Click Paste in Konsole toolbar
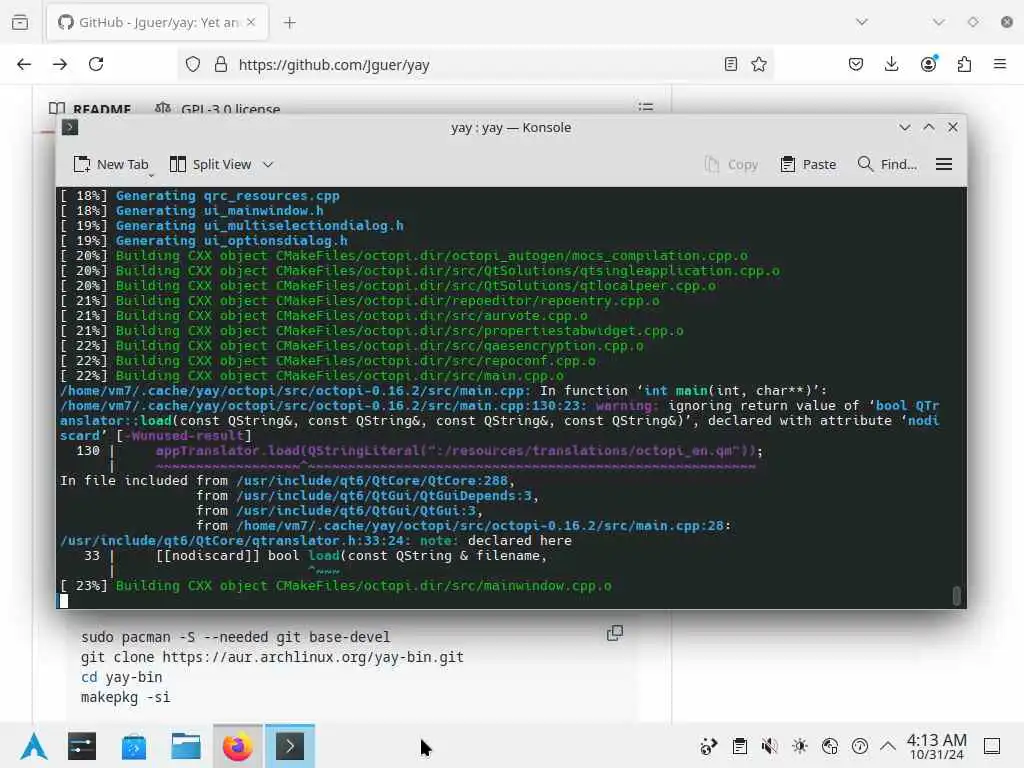The image size is (1024, 768). [x=808, y=165]
